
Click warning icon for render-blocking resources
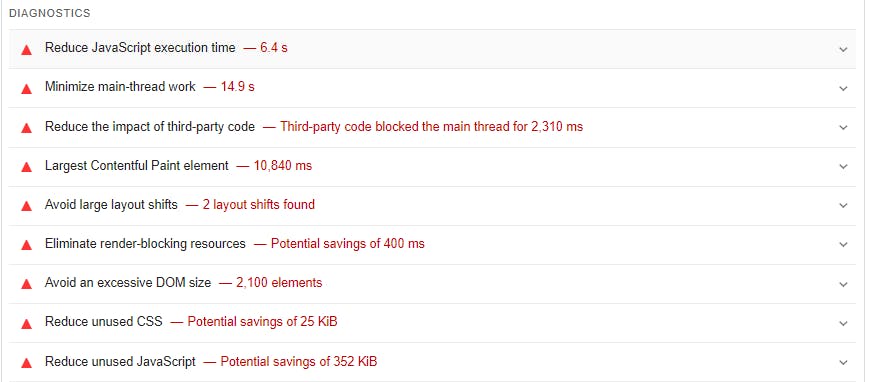pyautogui.click(x=26, y=245)
